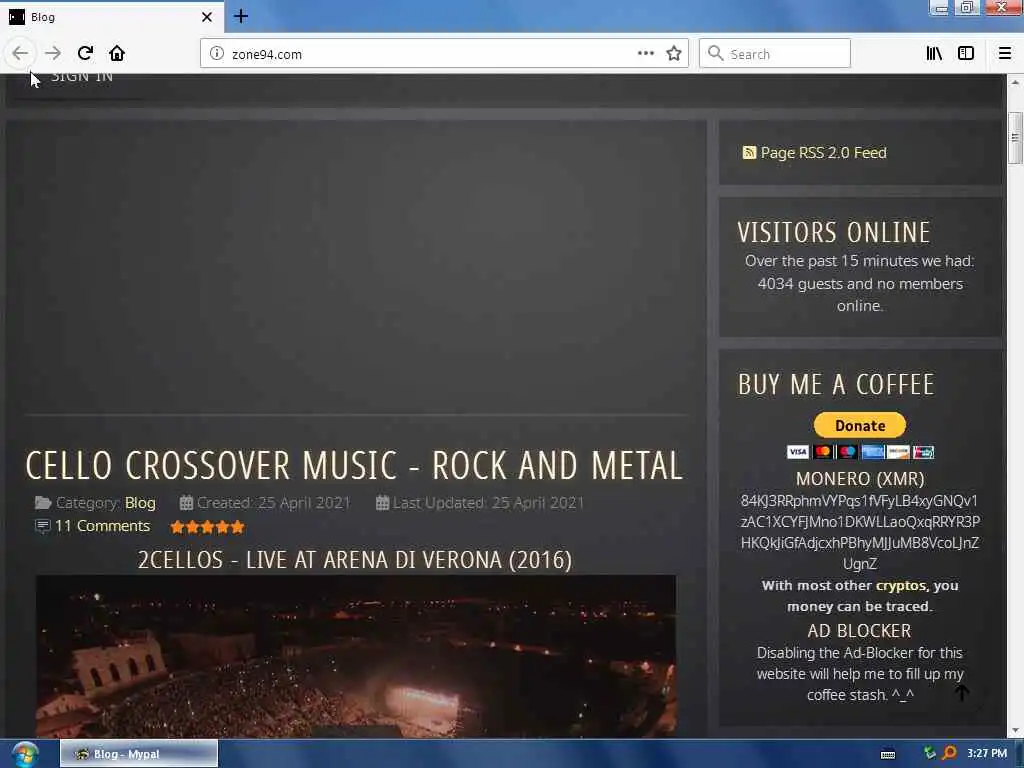1024x768 pixels.
Task: Open the SIGN IN link
Action: point(82,77)
